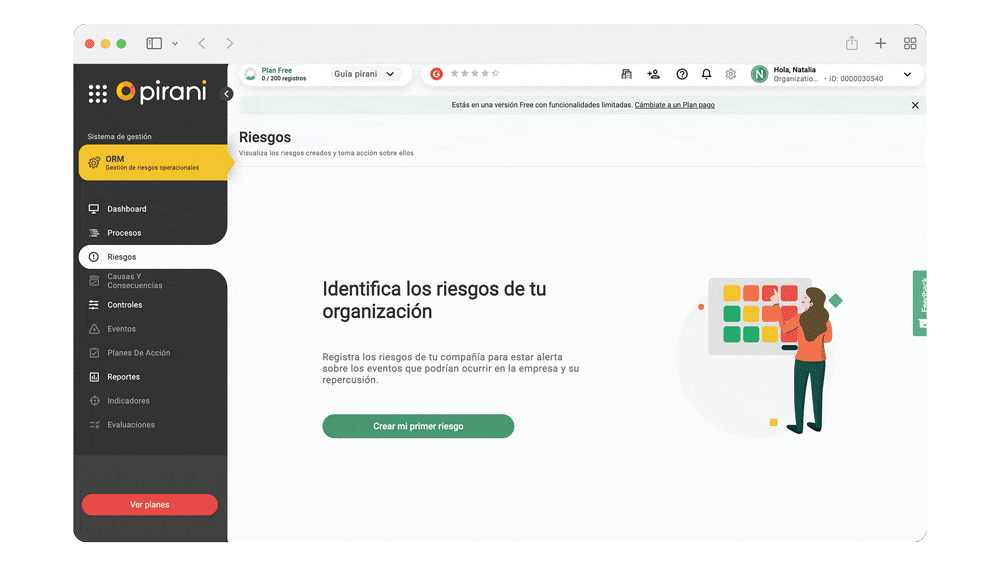Open the apps grid menu beside Pirani logo

point(97,94)
